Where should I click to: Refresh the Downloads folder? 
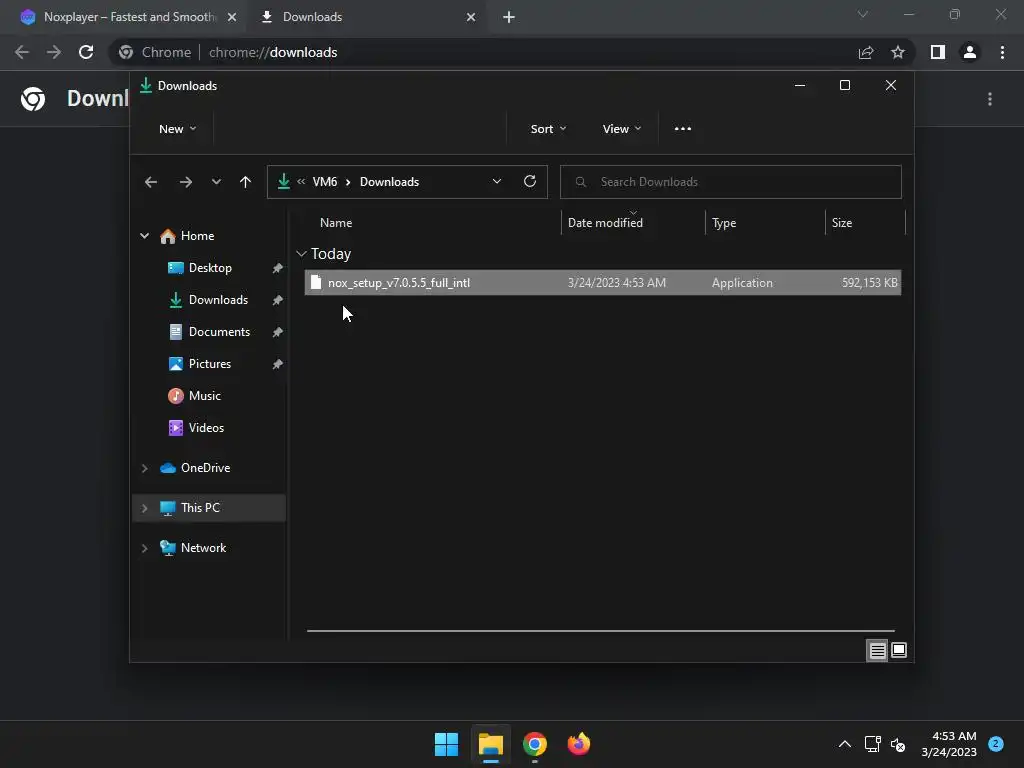tap(530, 182)
